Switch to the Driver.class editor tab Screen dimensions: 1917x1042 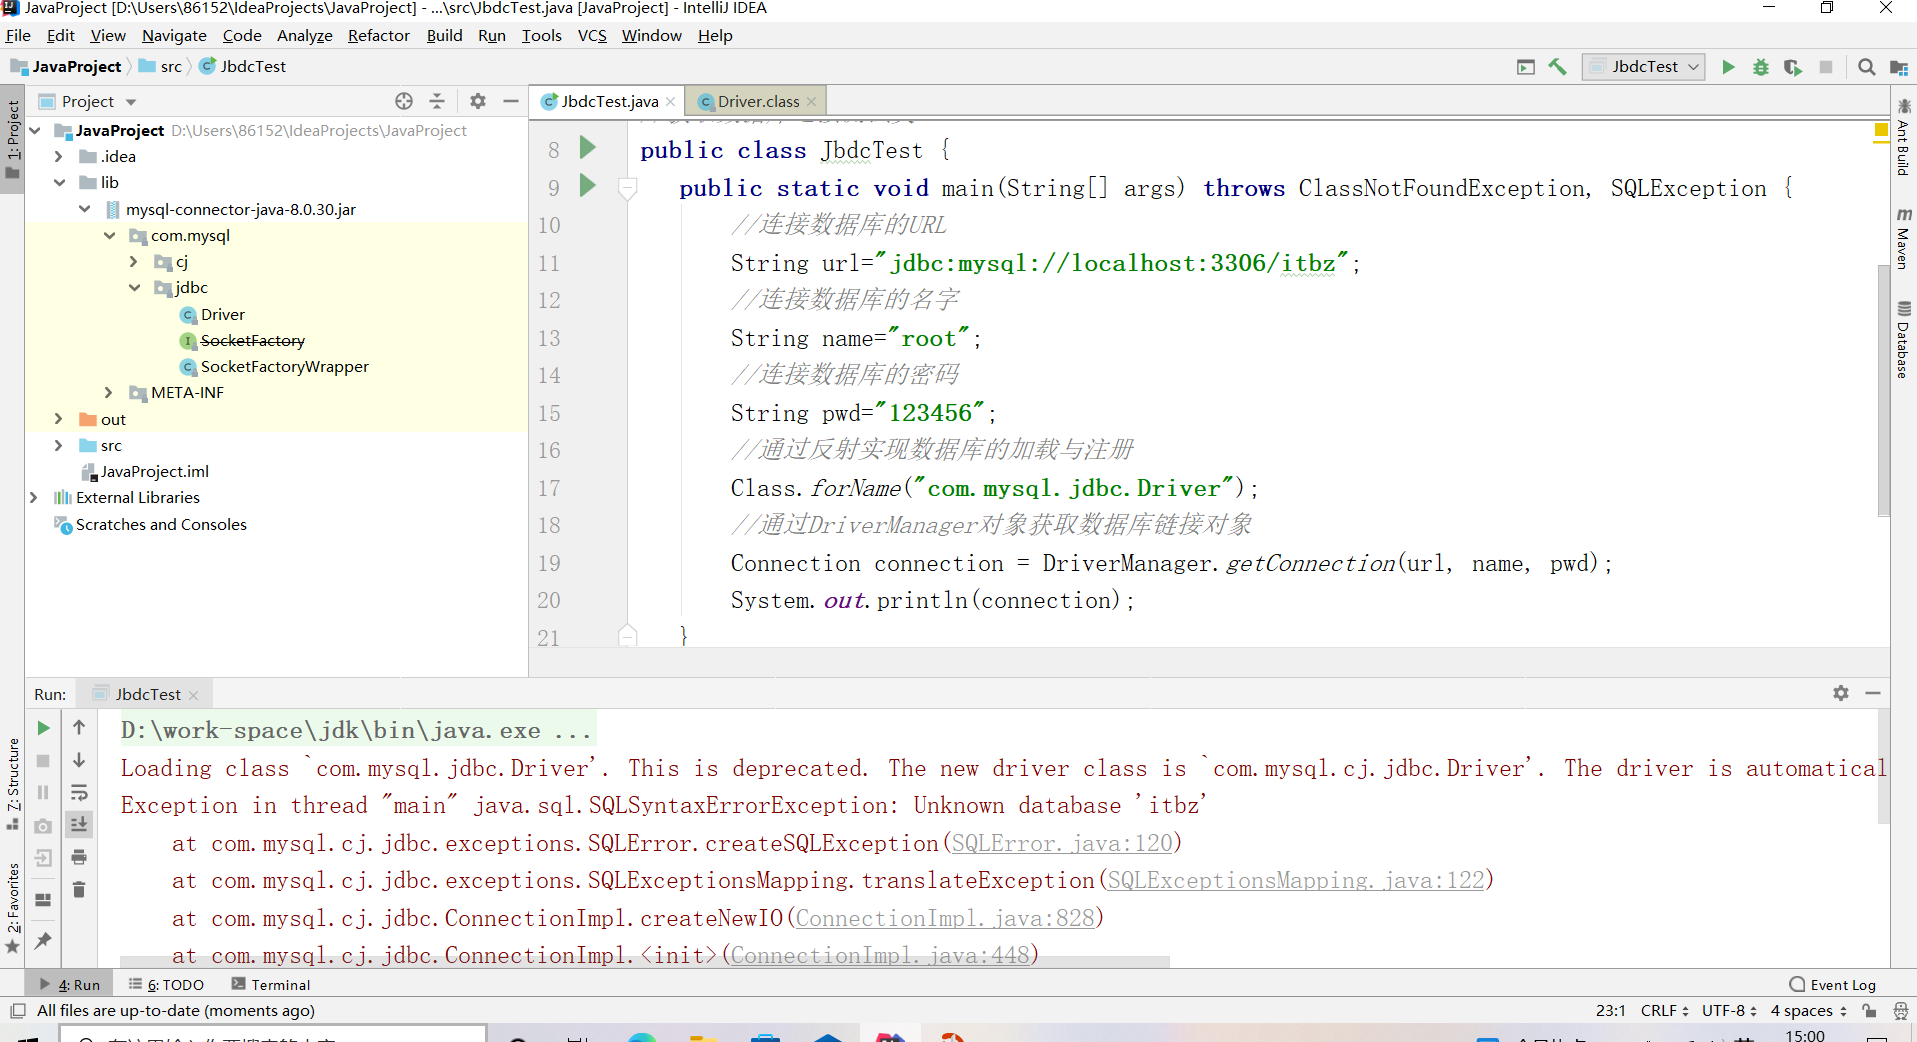[x=757, y=101]
